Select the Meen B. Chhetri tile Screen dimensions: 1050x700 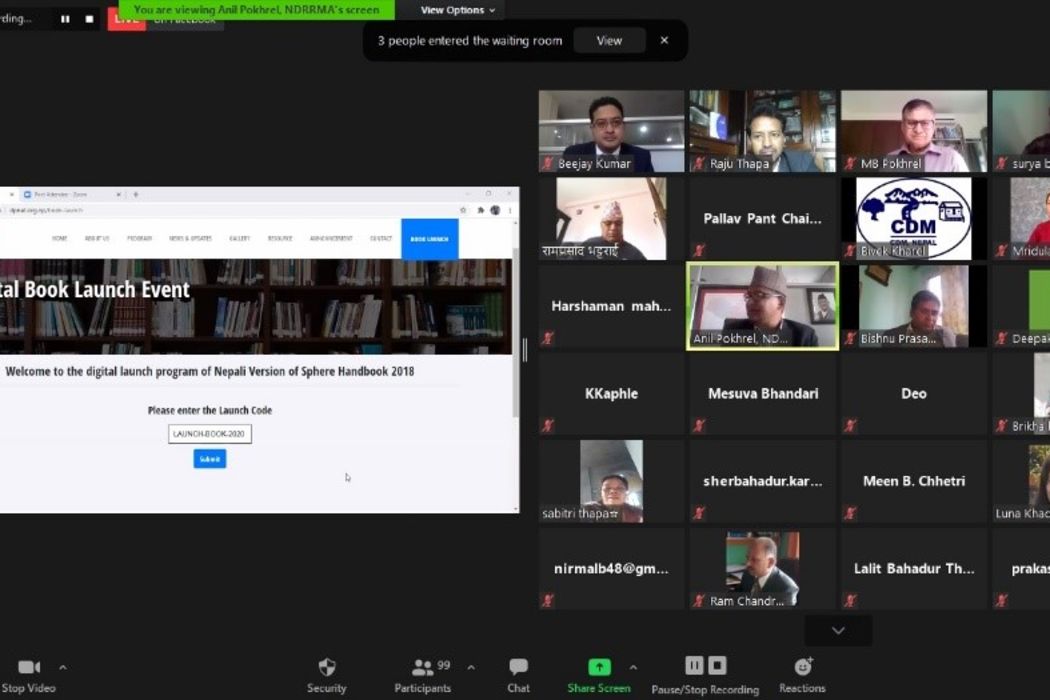[914, 481]
